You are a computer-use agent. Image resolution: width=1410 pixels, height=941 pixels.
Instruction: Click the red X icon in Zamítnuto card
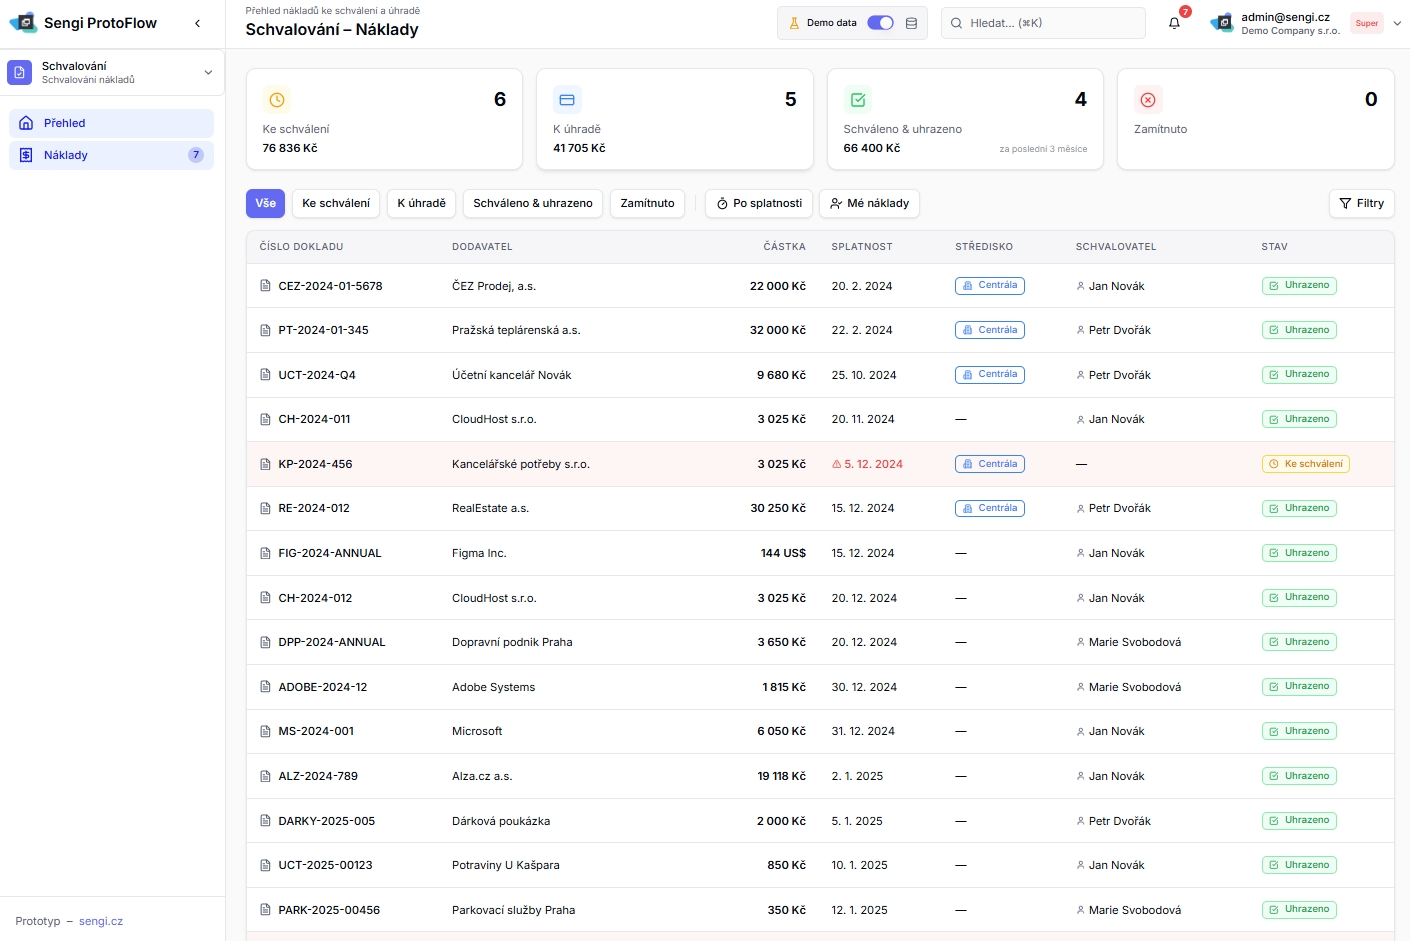[x=1148, y=100]
